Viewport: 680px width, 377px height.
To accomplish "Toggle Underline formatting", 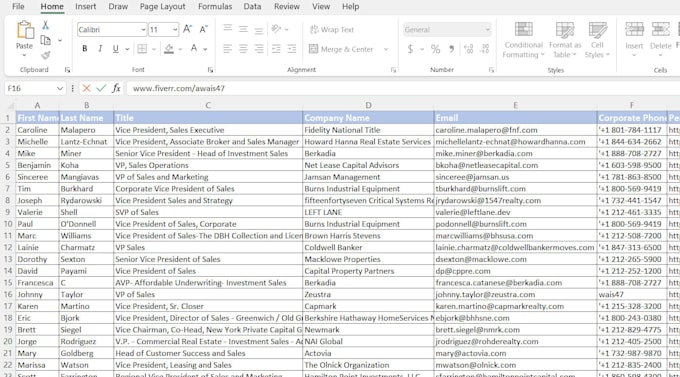I will 115,49.
